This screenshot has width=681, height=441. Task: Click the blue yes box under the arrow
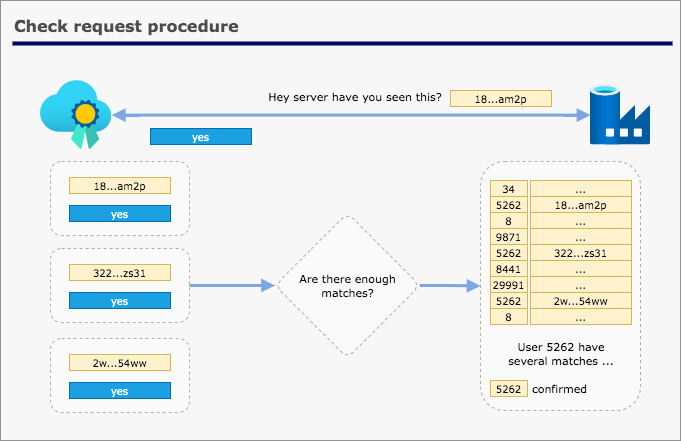pyautogui.click(x=201, y=136)
